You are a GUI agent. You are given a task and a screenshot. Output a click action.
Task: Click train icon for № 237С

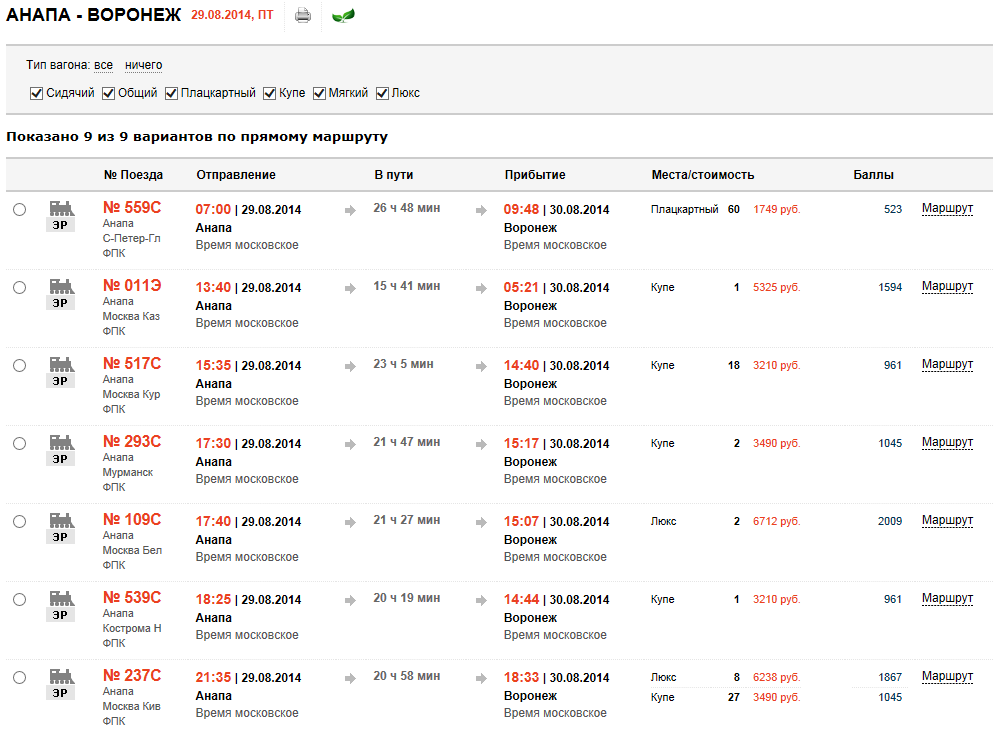(61, 675)
